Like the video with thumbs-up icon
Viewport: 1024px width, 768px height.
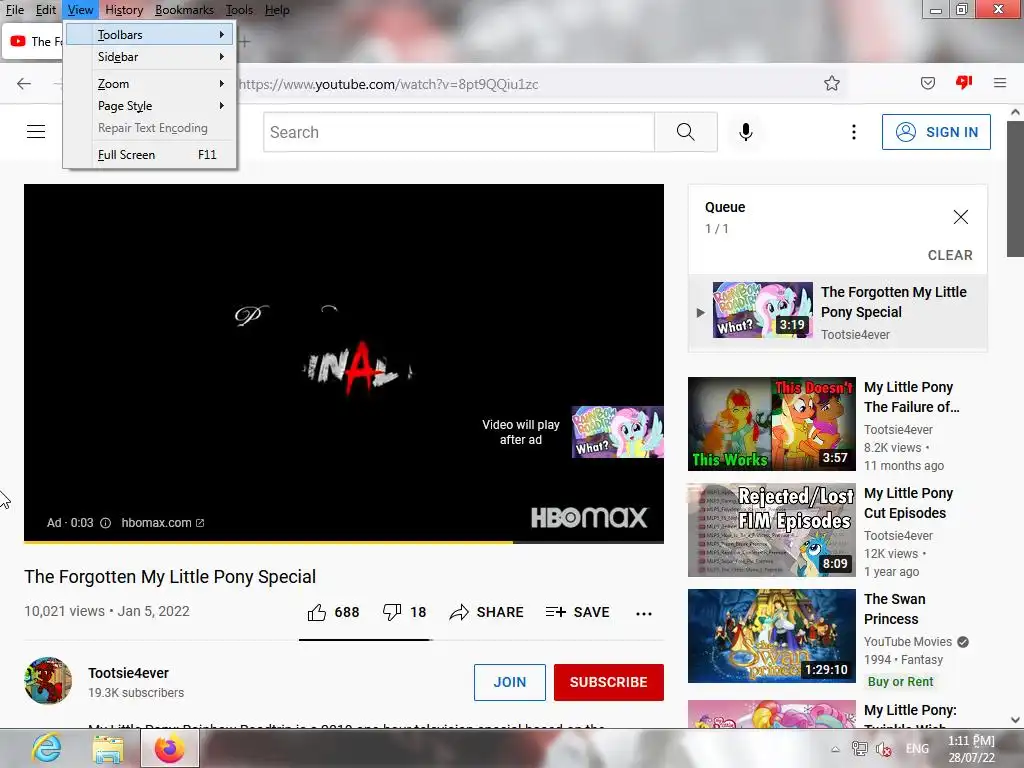pyautogui.click(x=317, y=612)
